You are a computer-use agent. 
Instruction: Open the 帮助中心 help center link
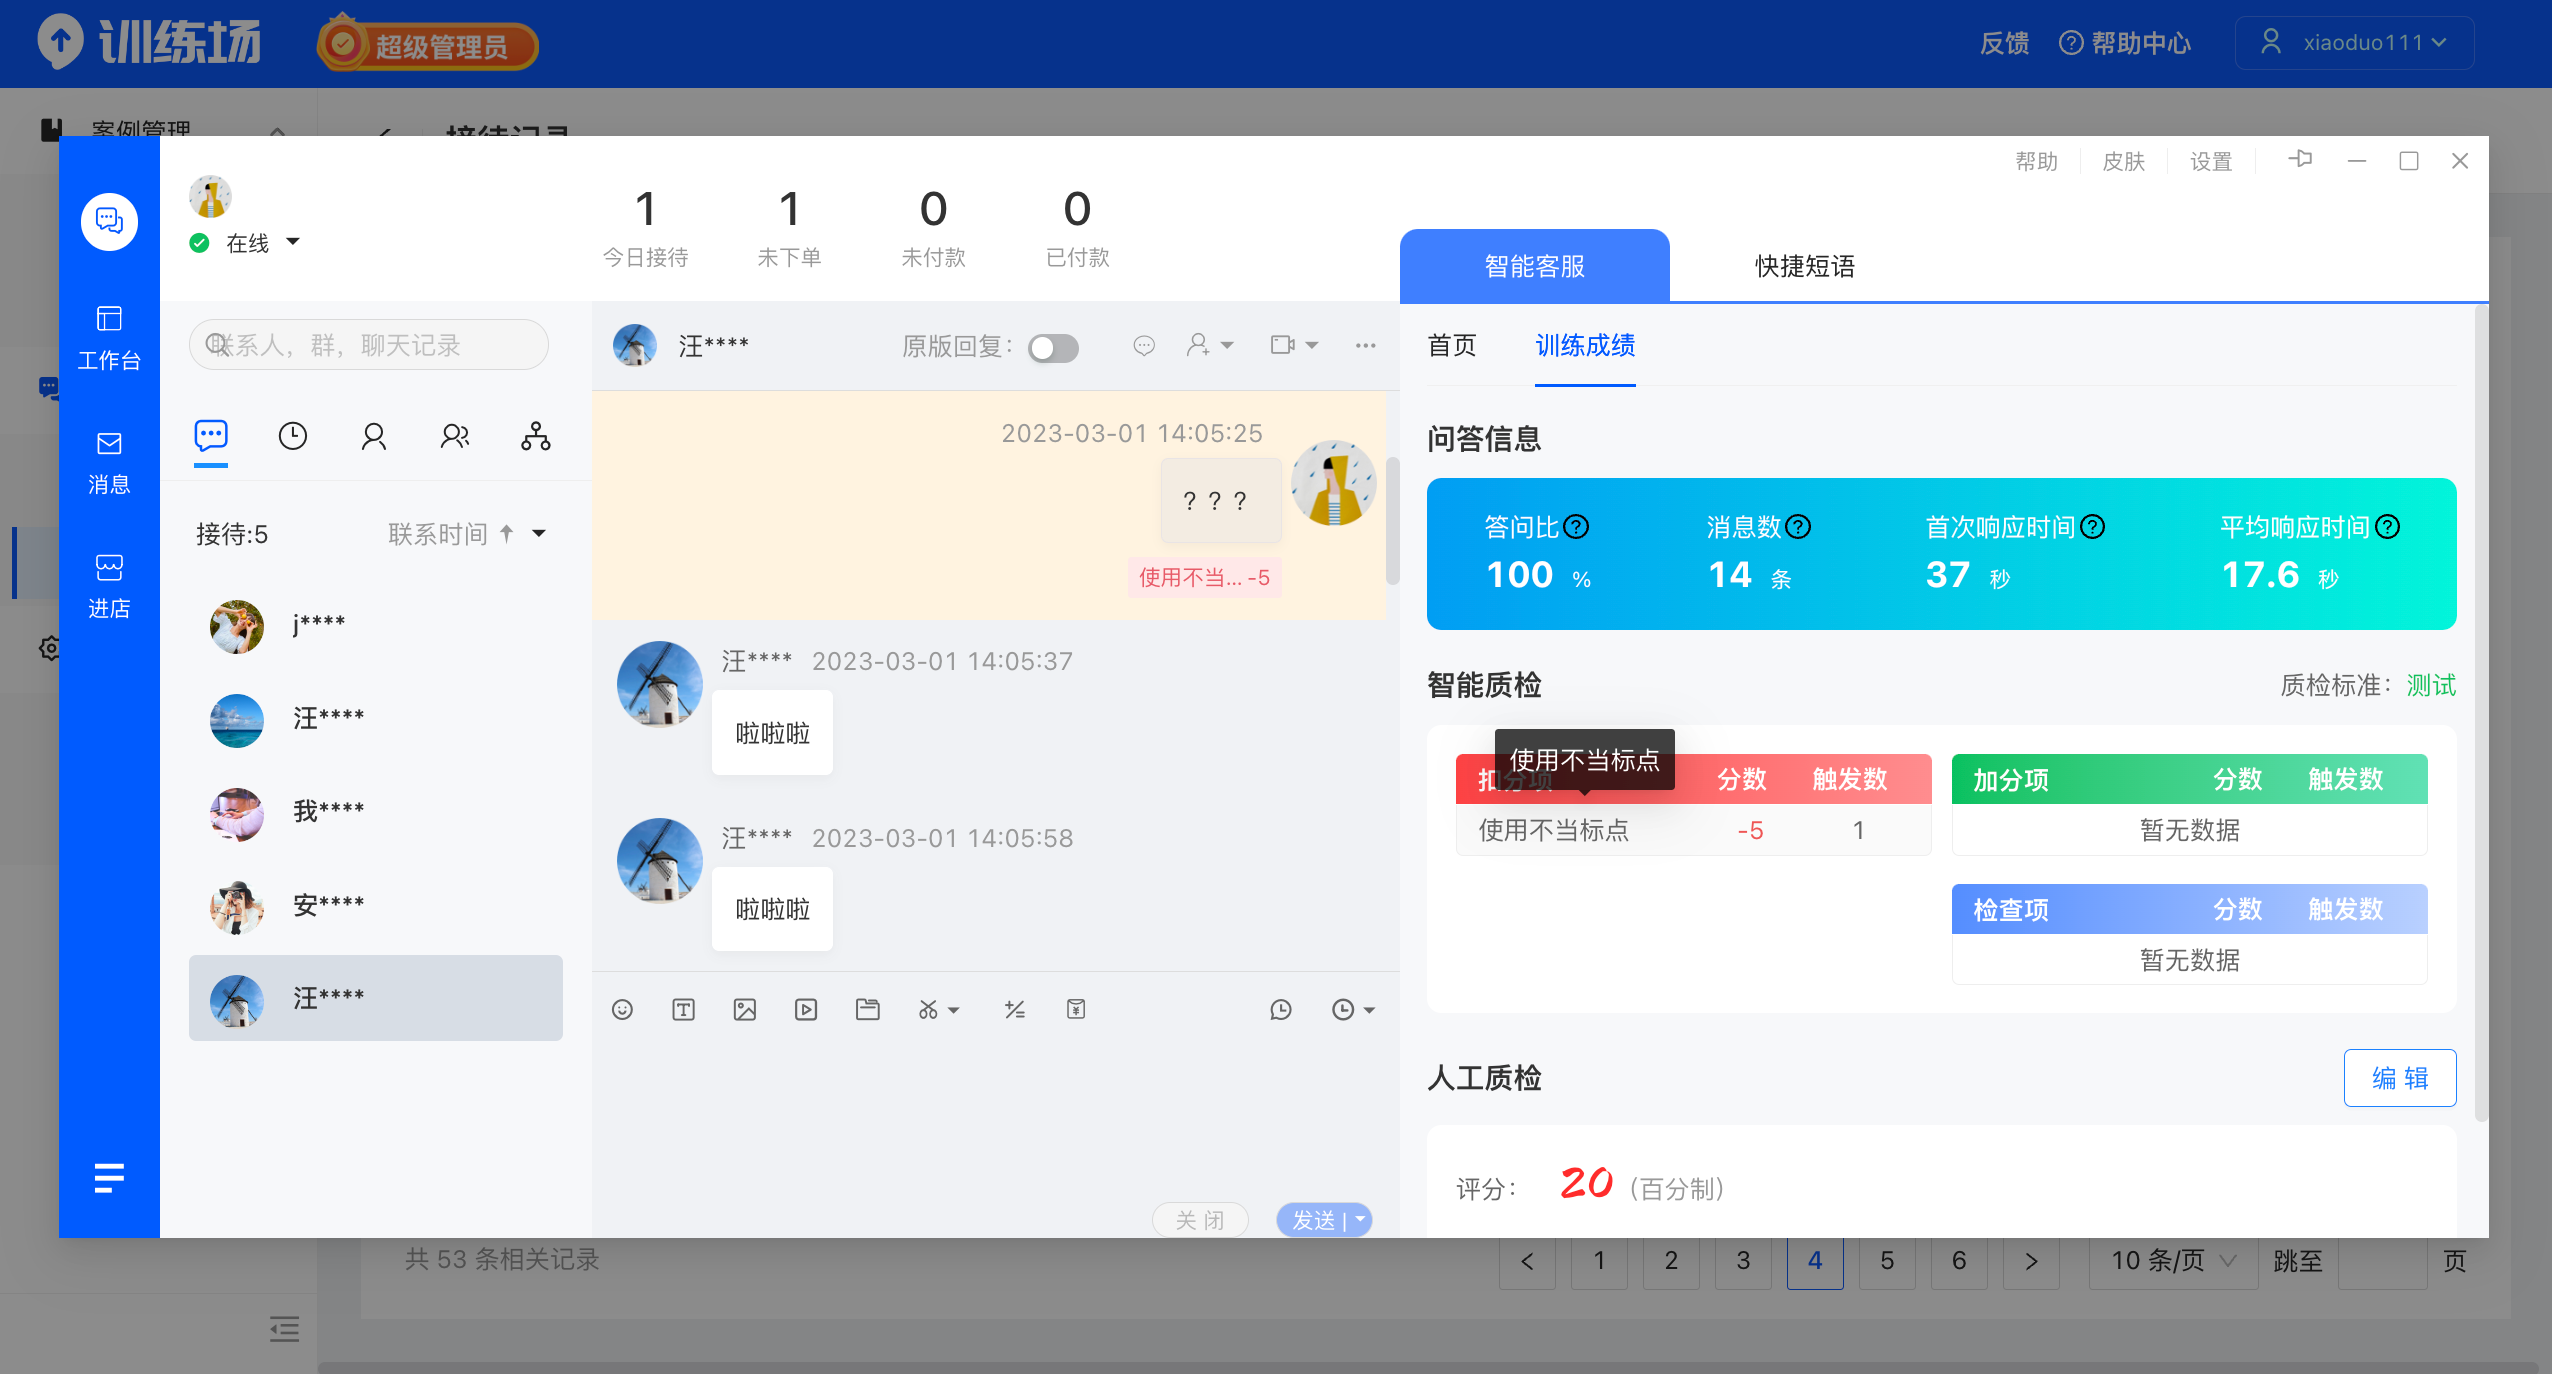pyautogui.click(x=2125, y=43)
